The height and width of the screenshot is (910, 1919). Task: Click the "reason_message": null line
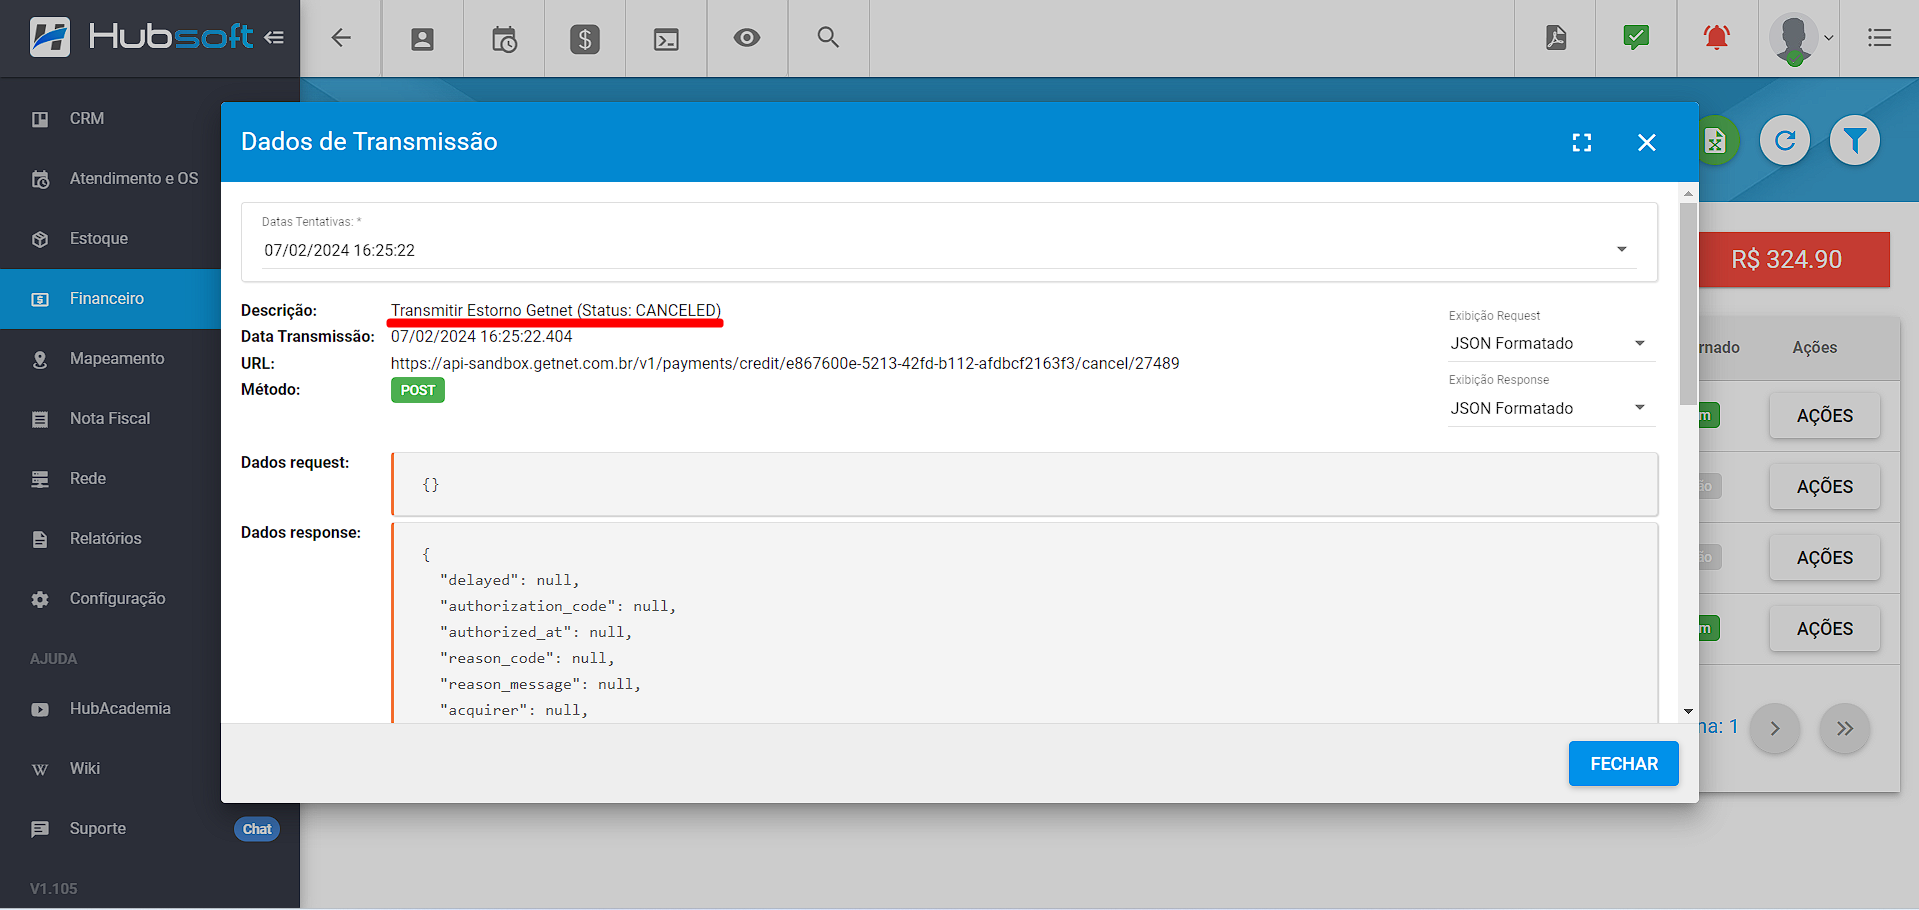pyautogui.click(x=540, y=684)
